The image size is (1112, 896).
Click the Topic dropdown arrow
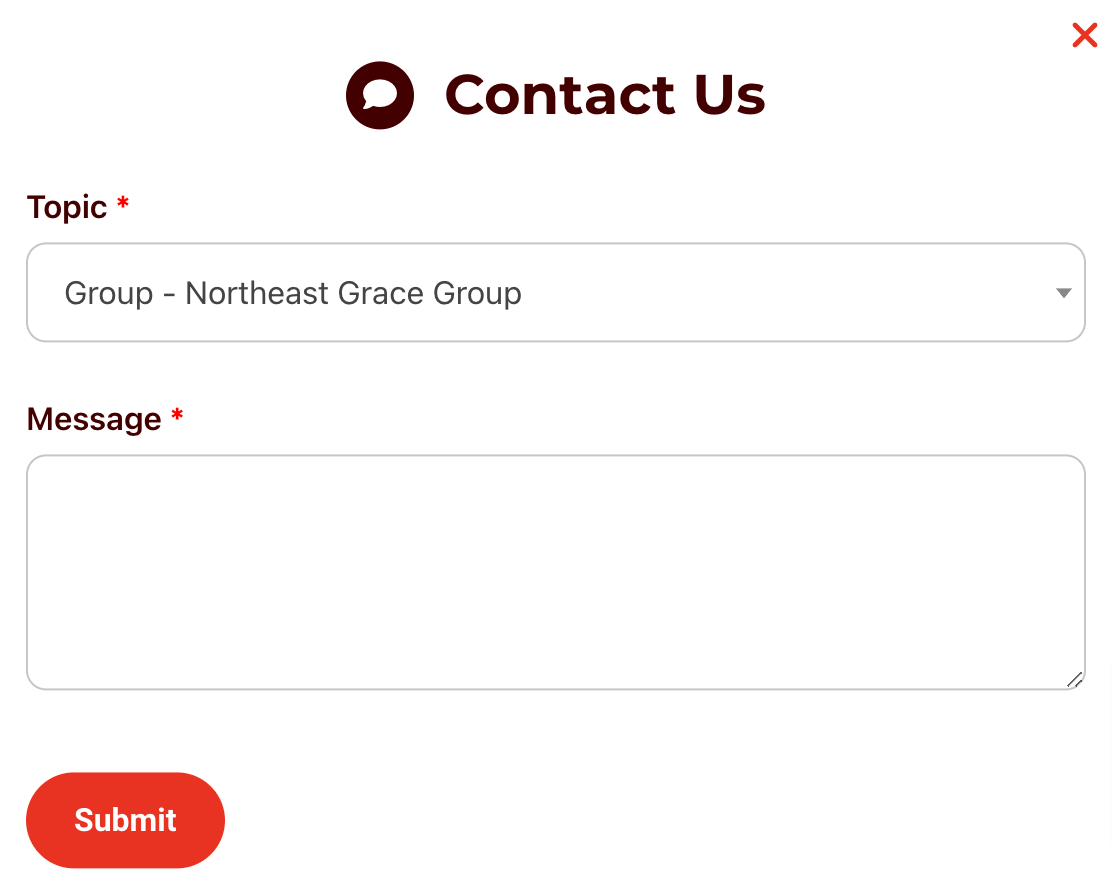1063,293
